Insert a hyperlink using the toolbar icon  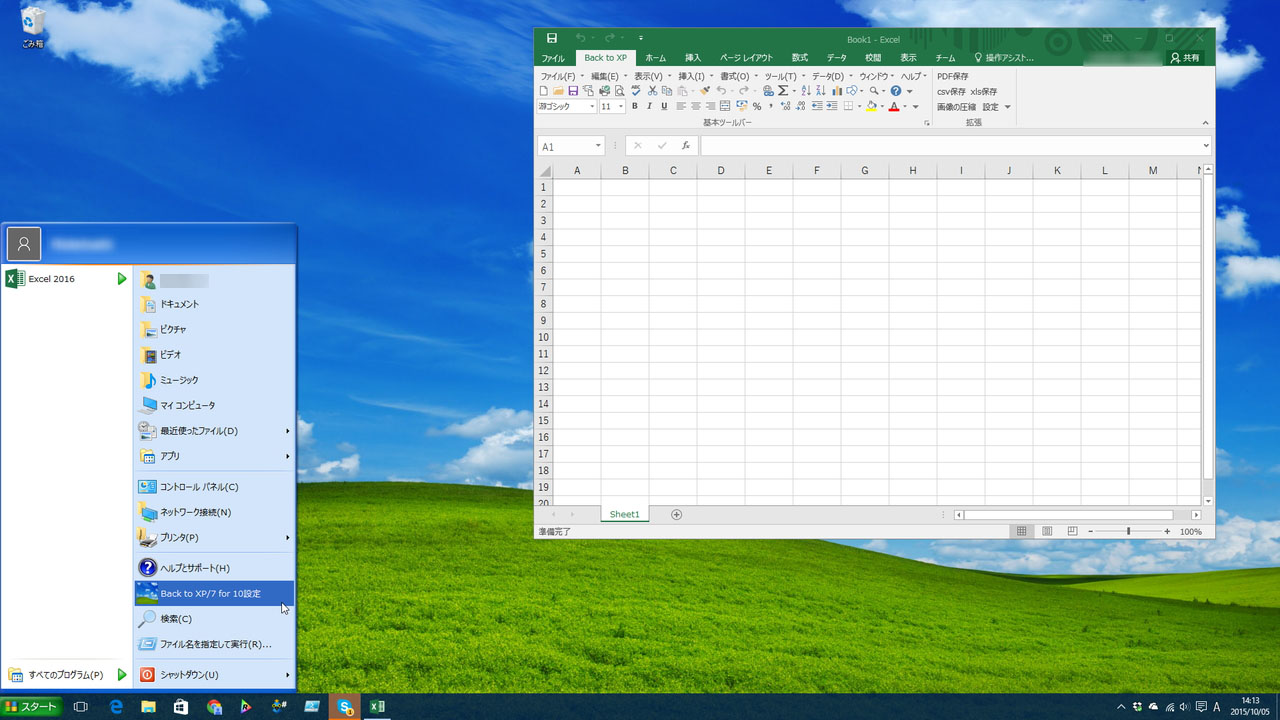768,91
